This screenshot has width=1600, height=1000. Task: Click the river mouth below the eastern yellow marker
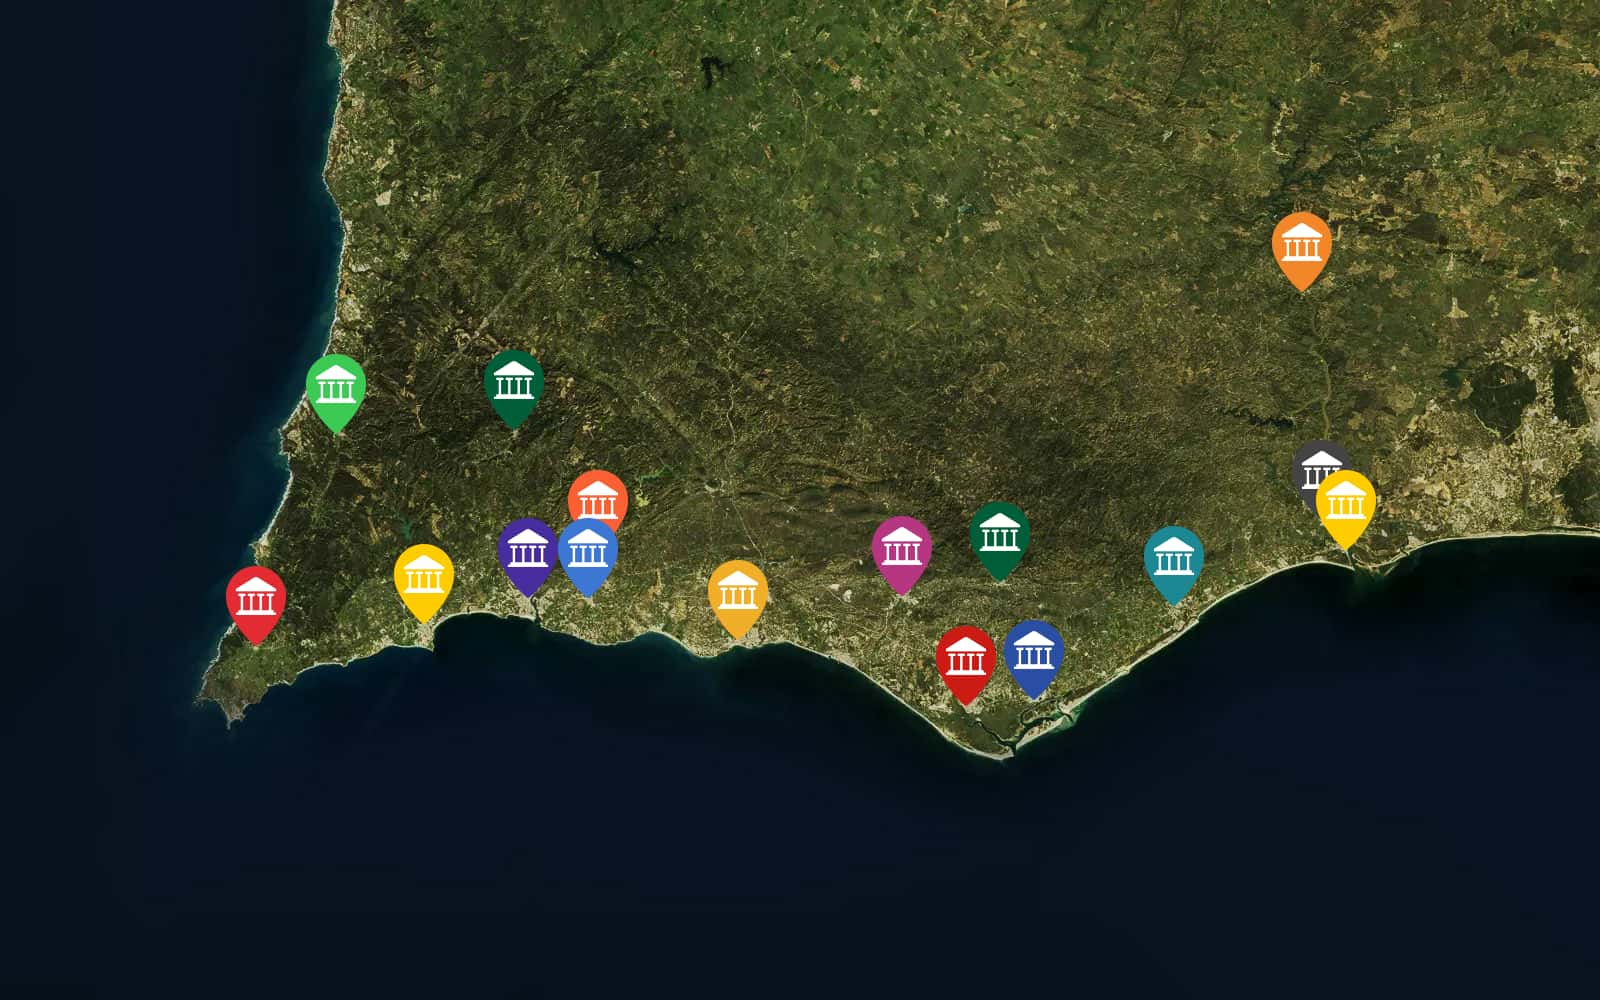tap(1357, 565)
